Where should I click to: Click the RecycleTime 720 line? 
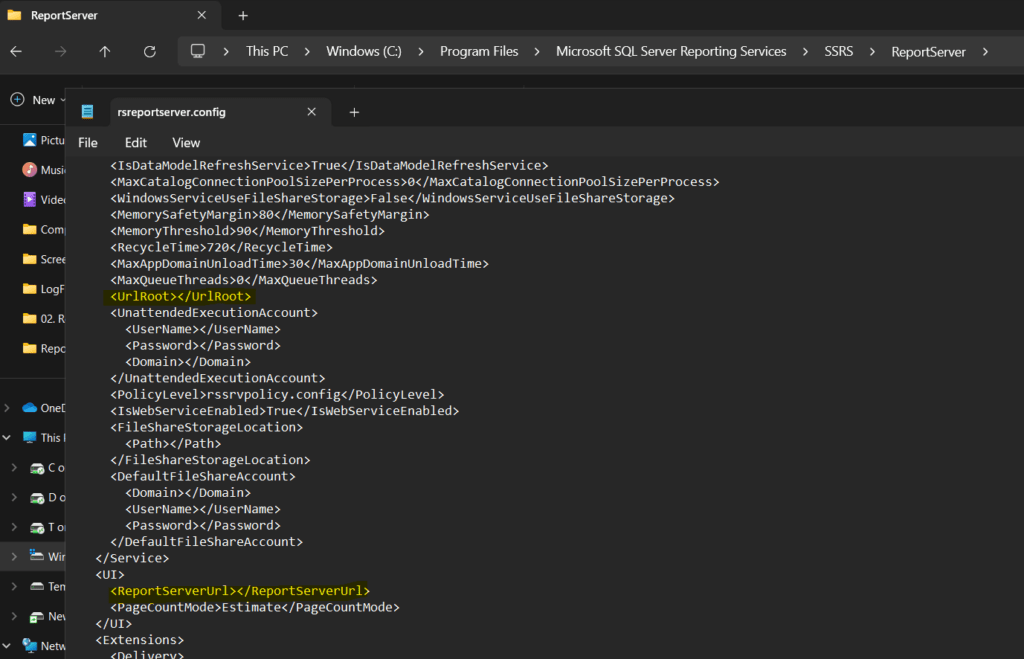coord(221,248)
